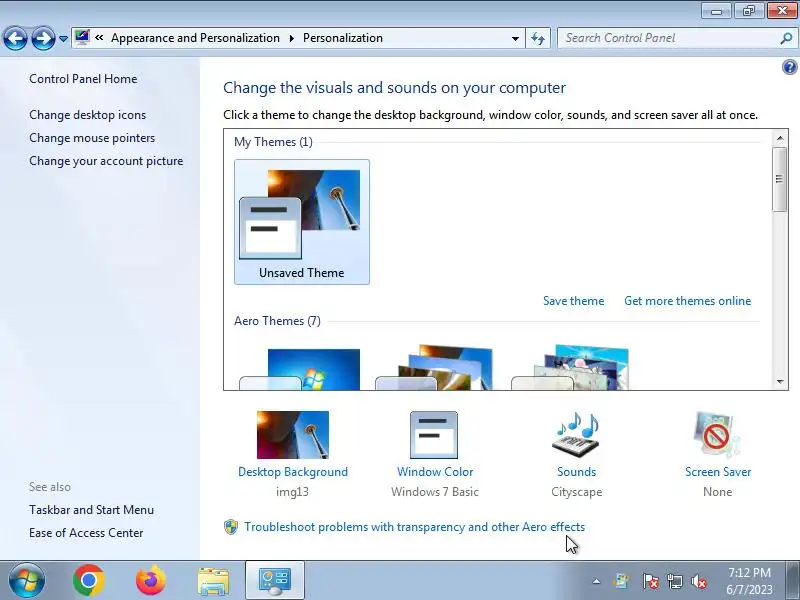Open the recent pages dropdown arrow

pos(63,39)
